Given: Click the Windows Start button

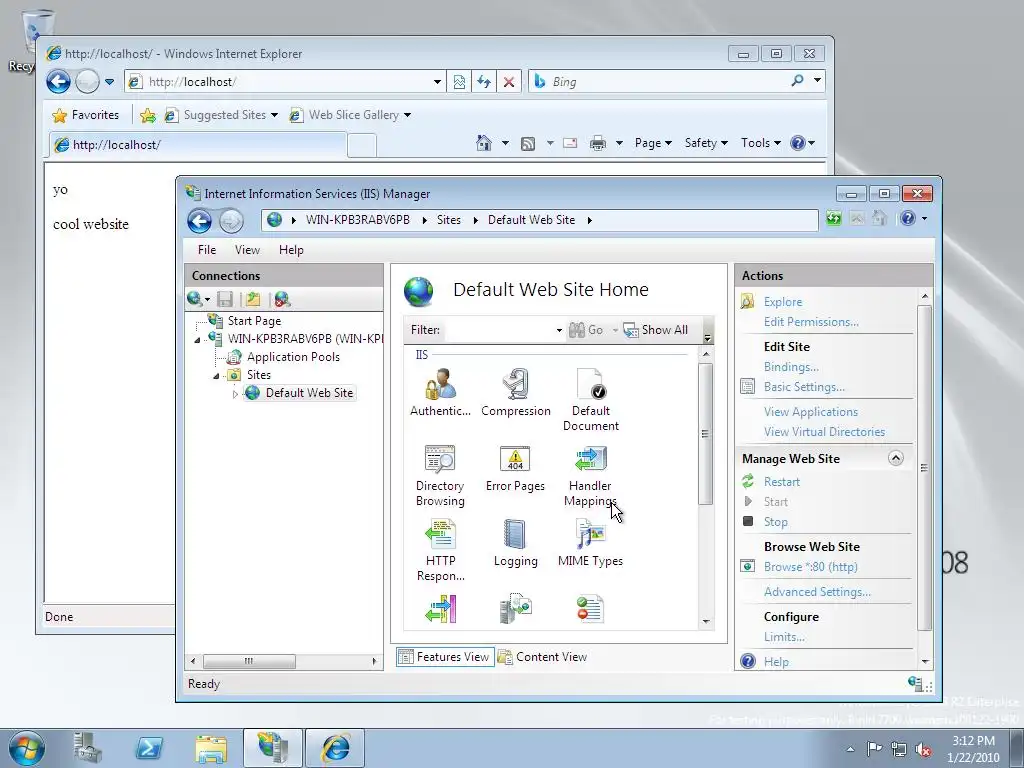Looking at the screenshot, I should [x=26, y=748].
